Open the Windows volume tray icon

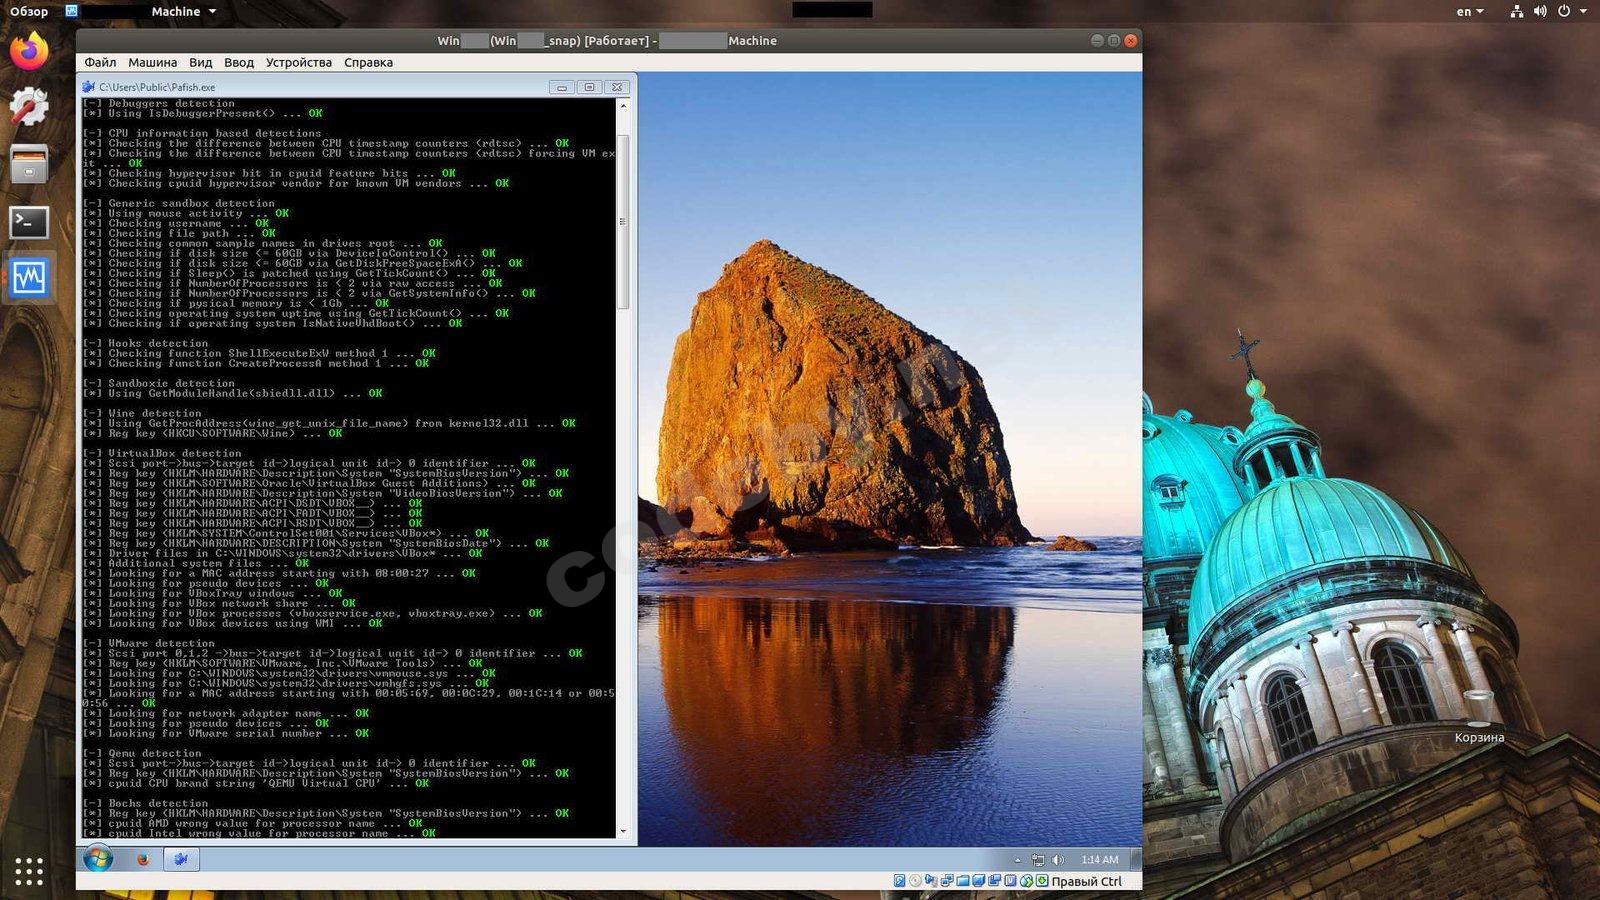pos(1058,860)
